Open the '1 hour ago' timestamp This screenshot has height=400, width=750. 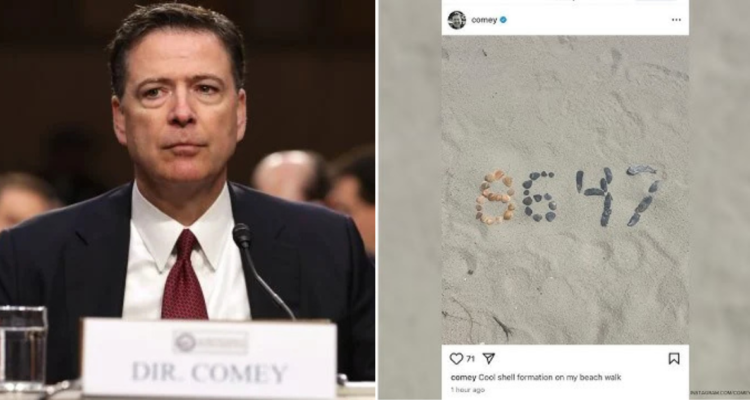(x=467, y=390)
